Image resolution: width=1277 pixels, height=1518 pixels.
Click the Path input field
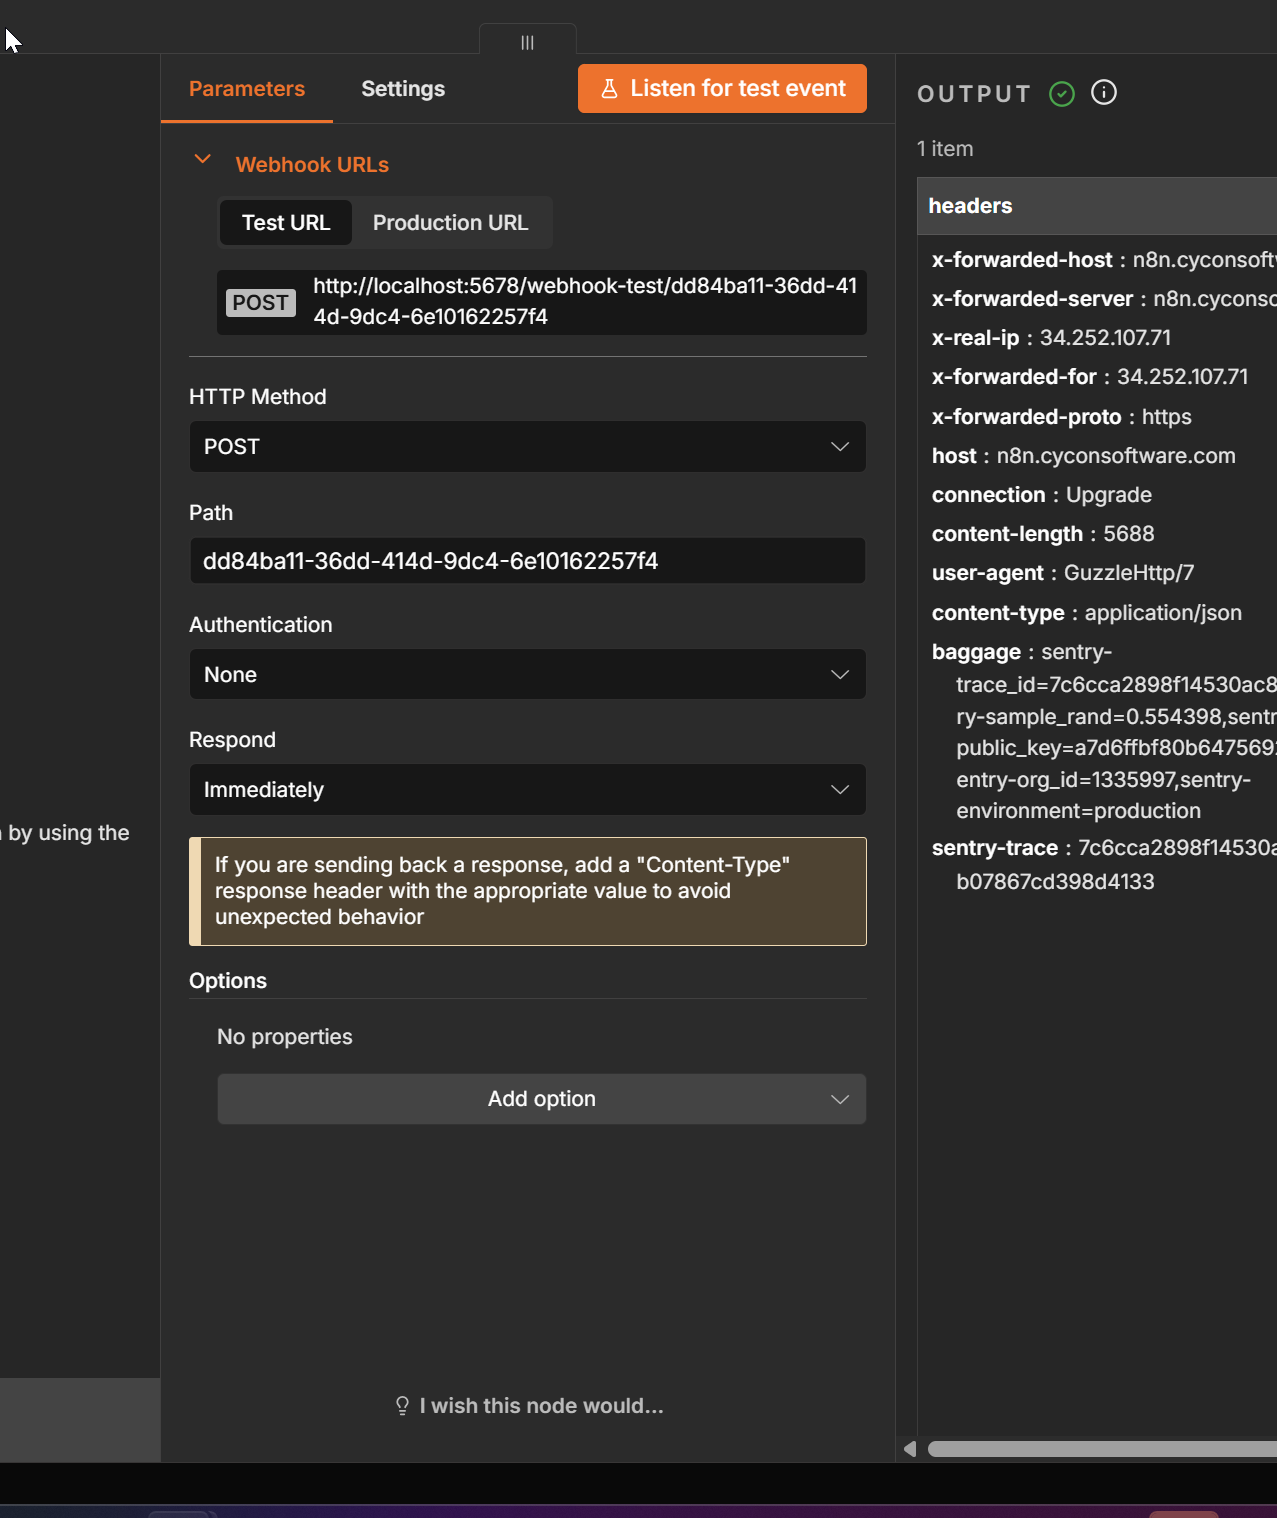click(527, 561)
